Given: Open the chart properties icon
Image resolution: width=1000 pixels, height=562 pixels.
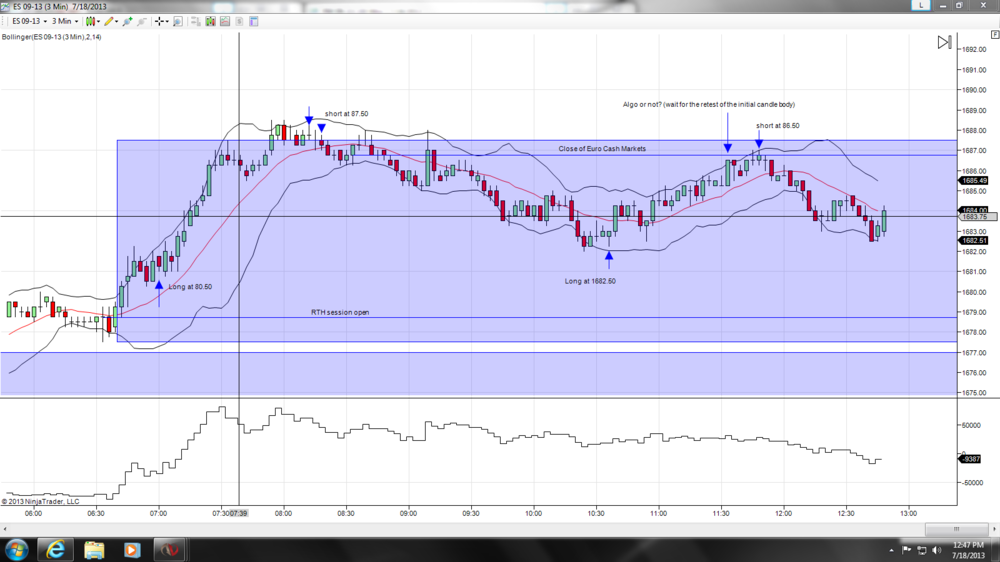Looking at the screenshot, I should coord(254,21).
